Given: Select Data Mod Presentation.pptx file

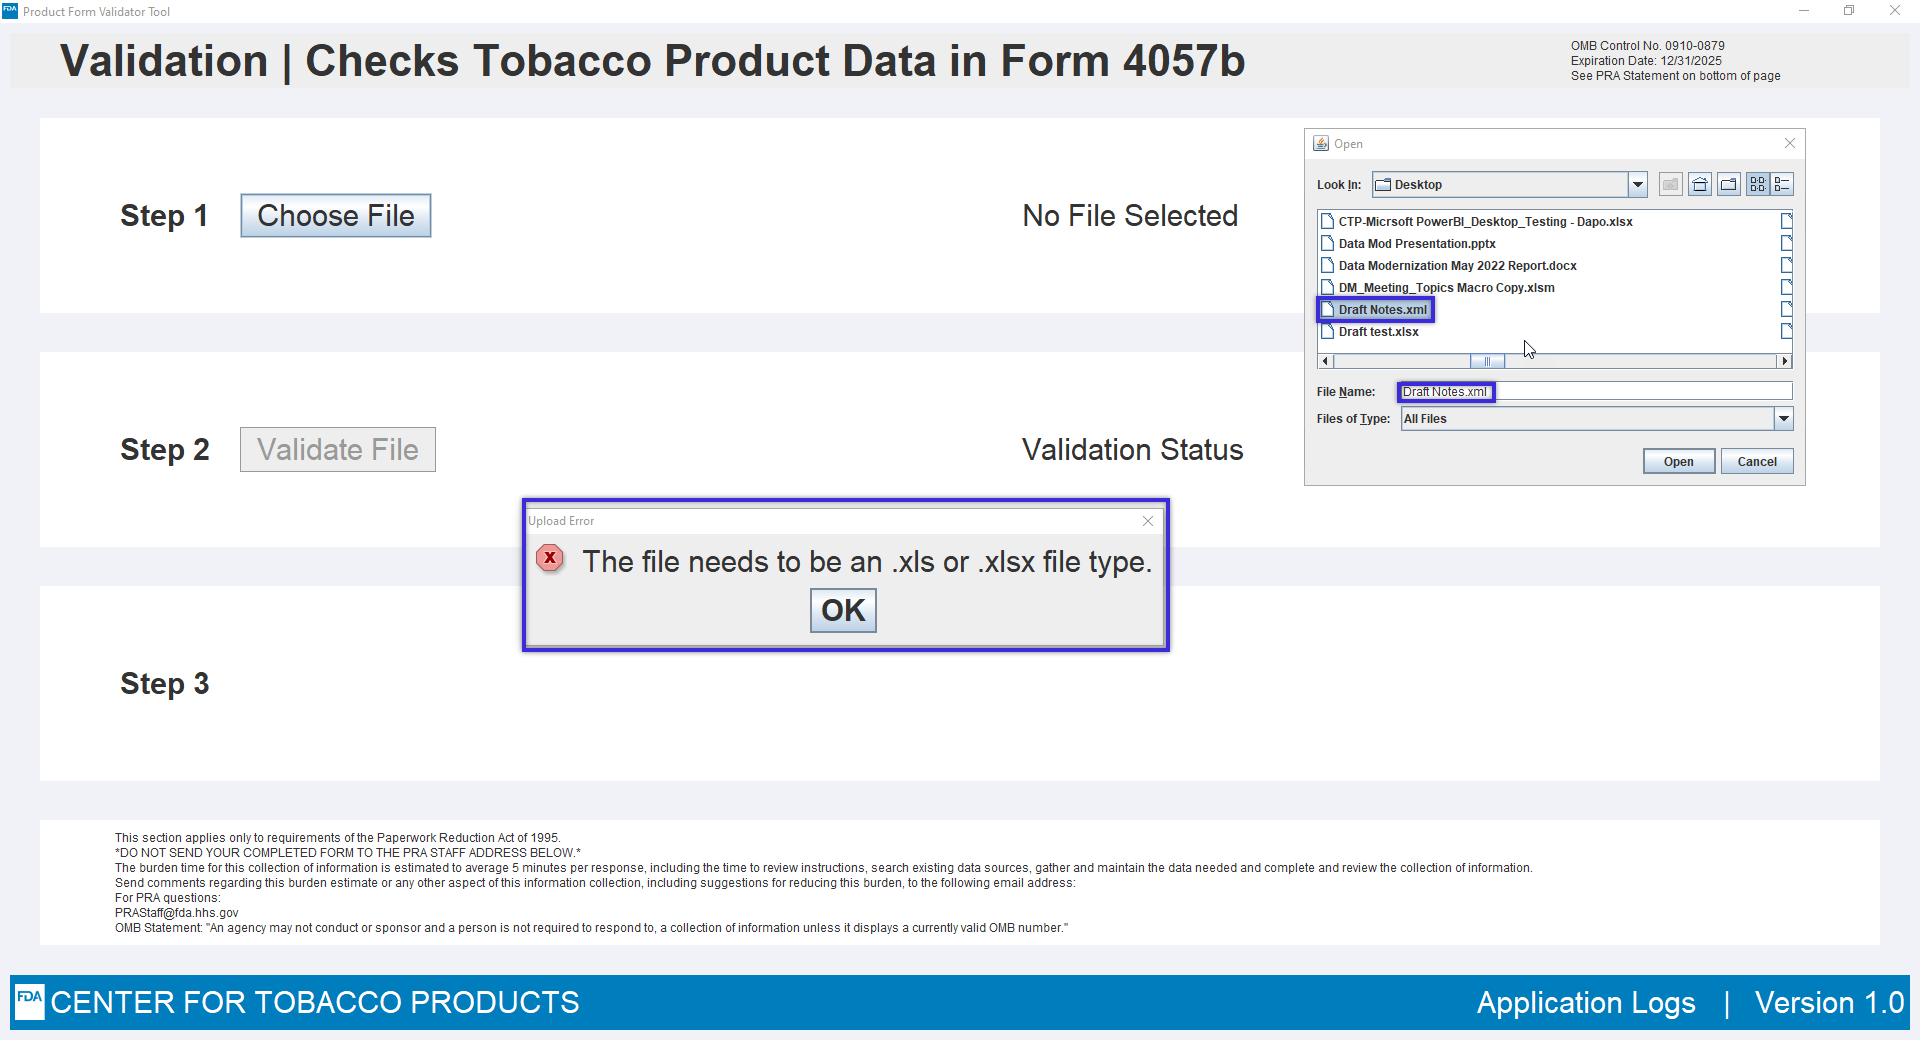Looking at the screenshot, I should click(1416, 244).
